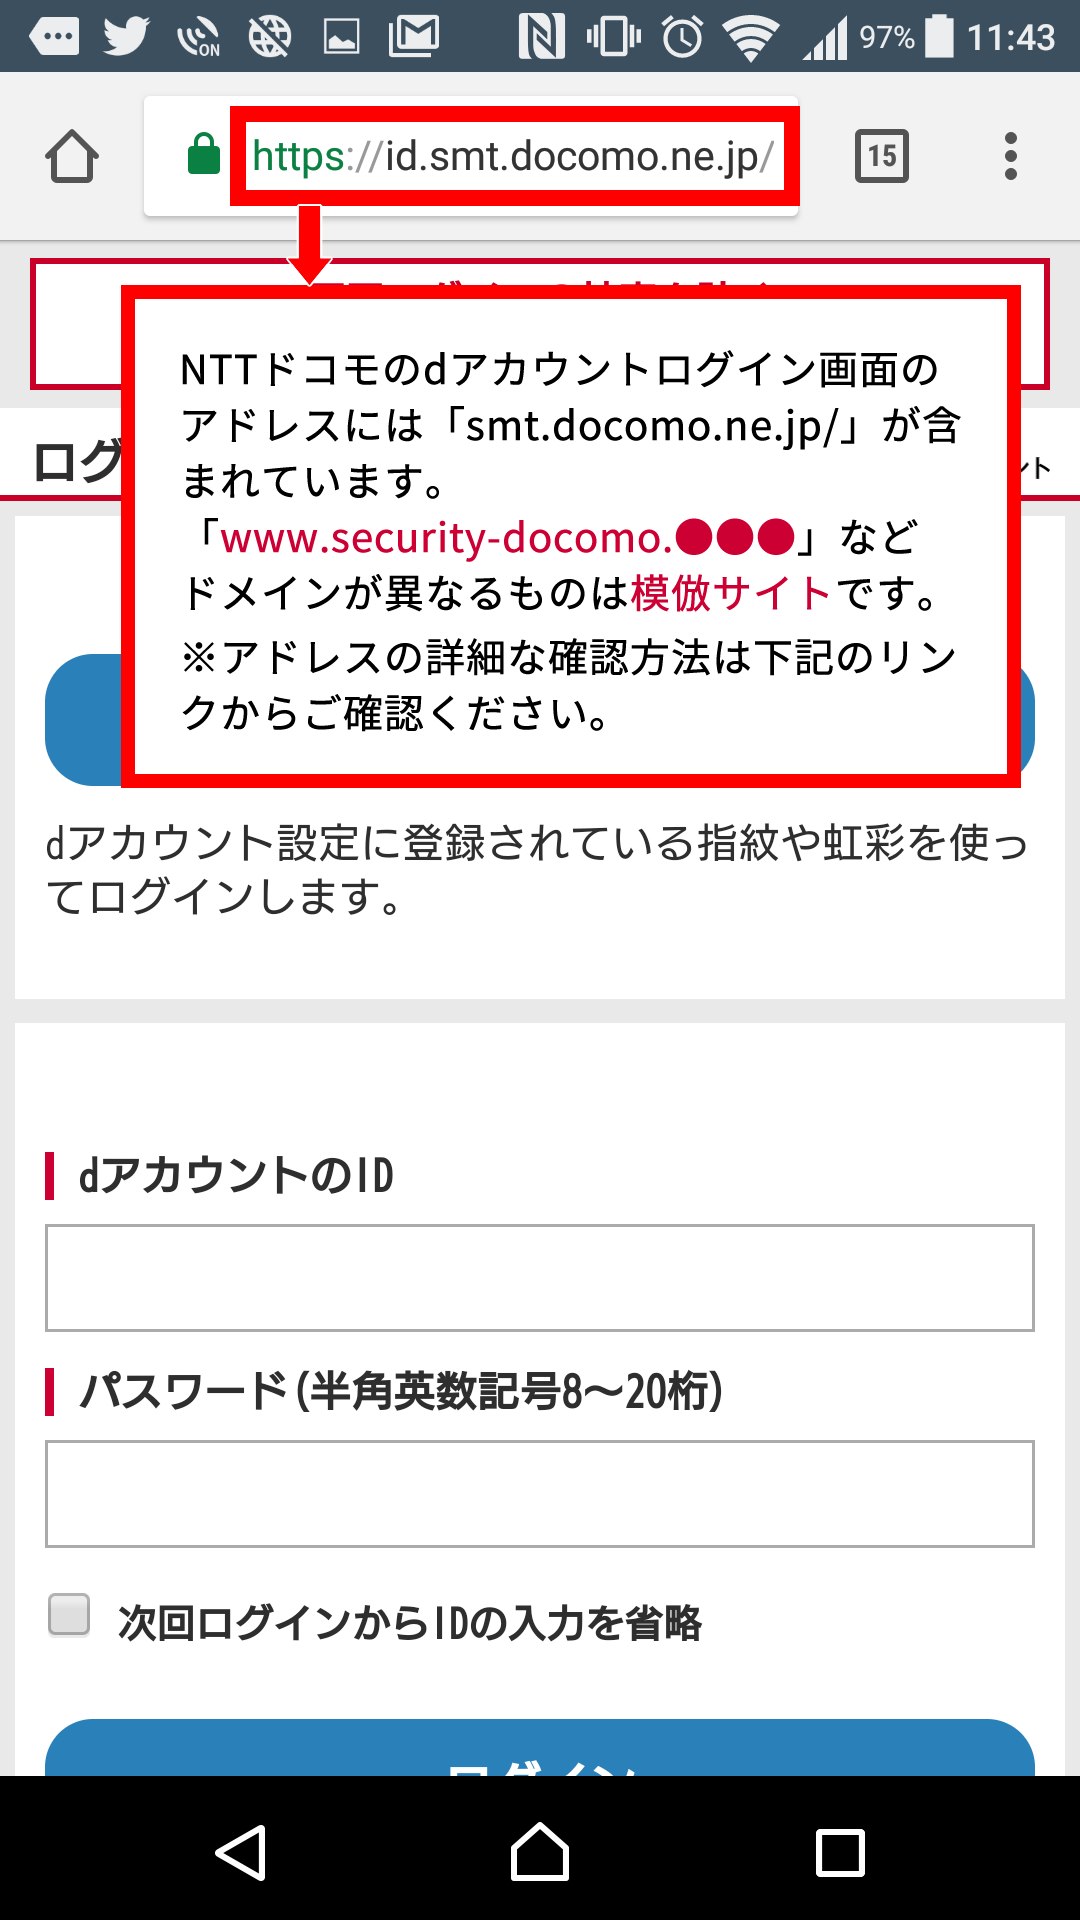The height and width of the screenshot is (1920, 1080).
Task: Check the box to skip ID input next login
Action: (69, 1615)
